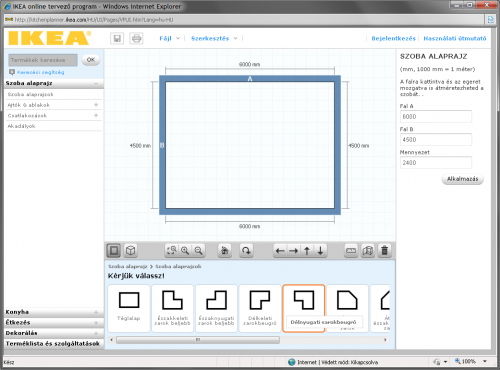500x370 pixels.
Task: Click the browser address bar URL
Action: (x=94, y=20)
